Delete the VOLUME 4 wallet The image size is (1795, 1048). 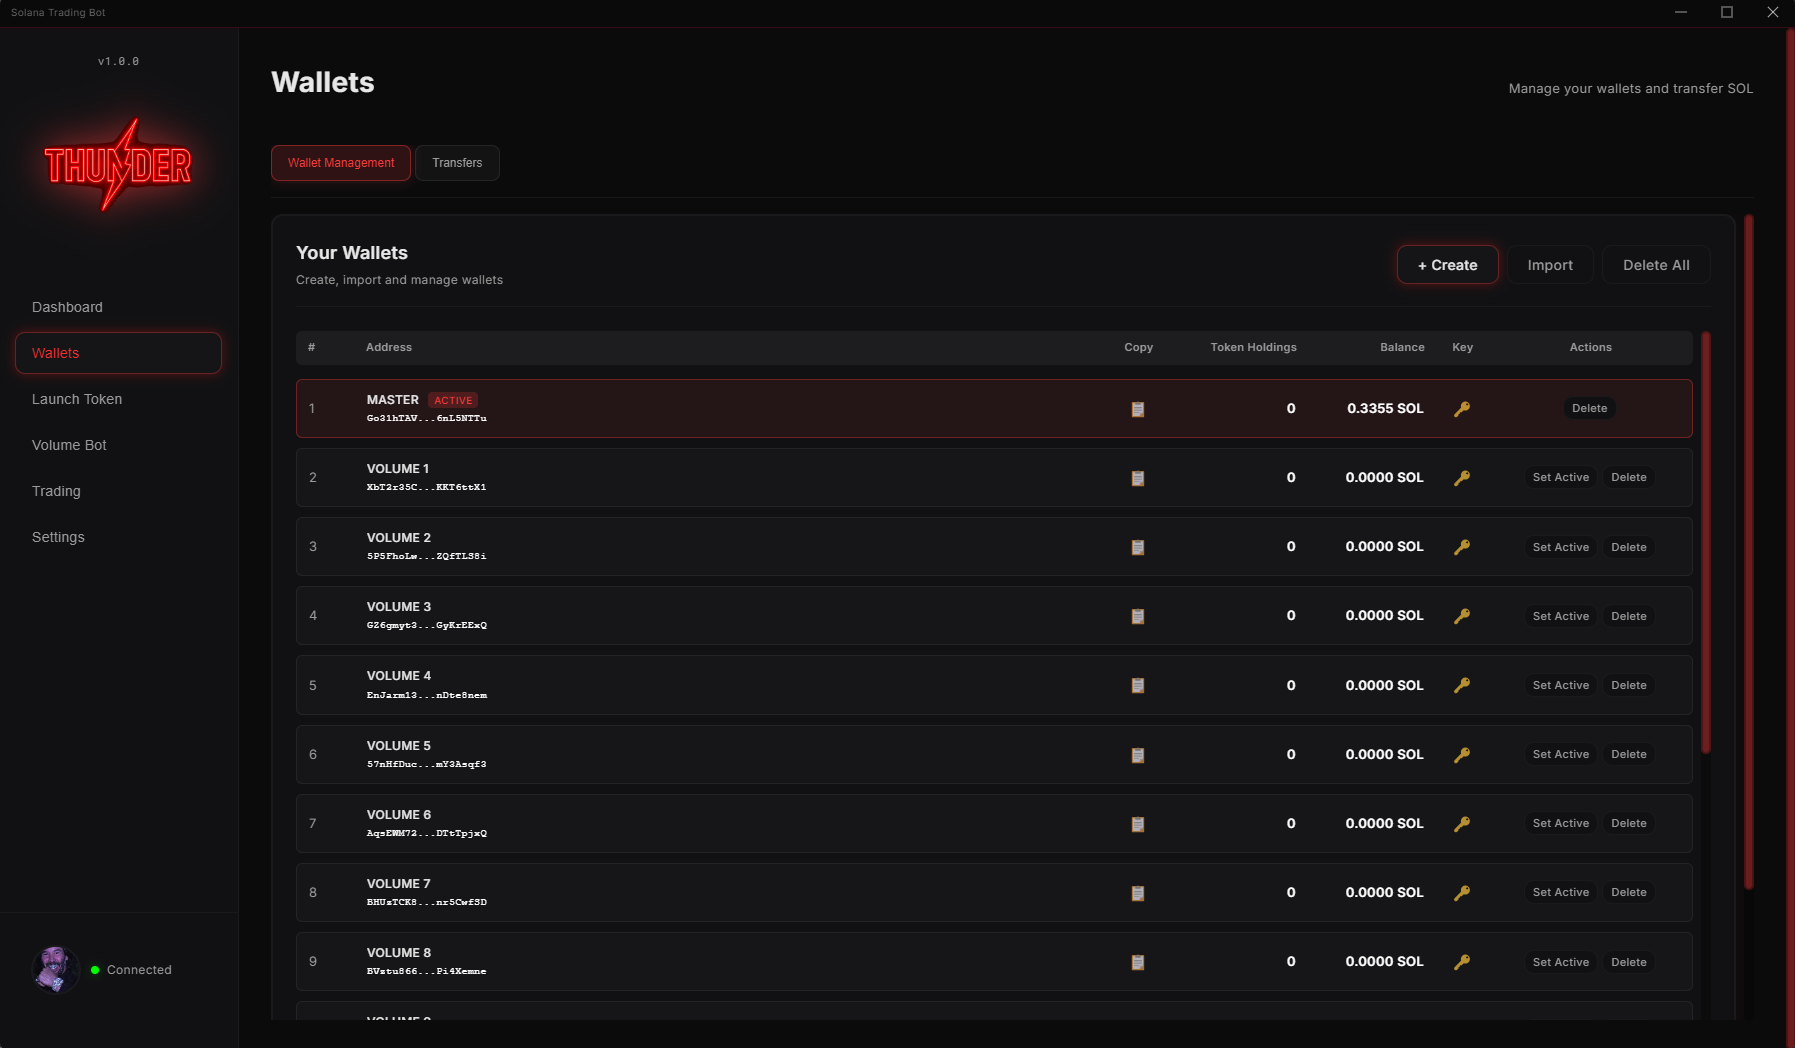[x=1628, y=685]
